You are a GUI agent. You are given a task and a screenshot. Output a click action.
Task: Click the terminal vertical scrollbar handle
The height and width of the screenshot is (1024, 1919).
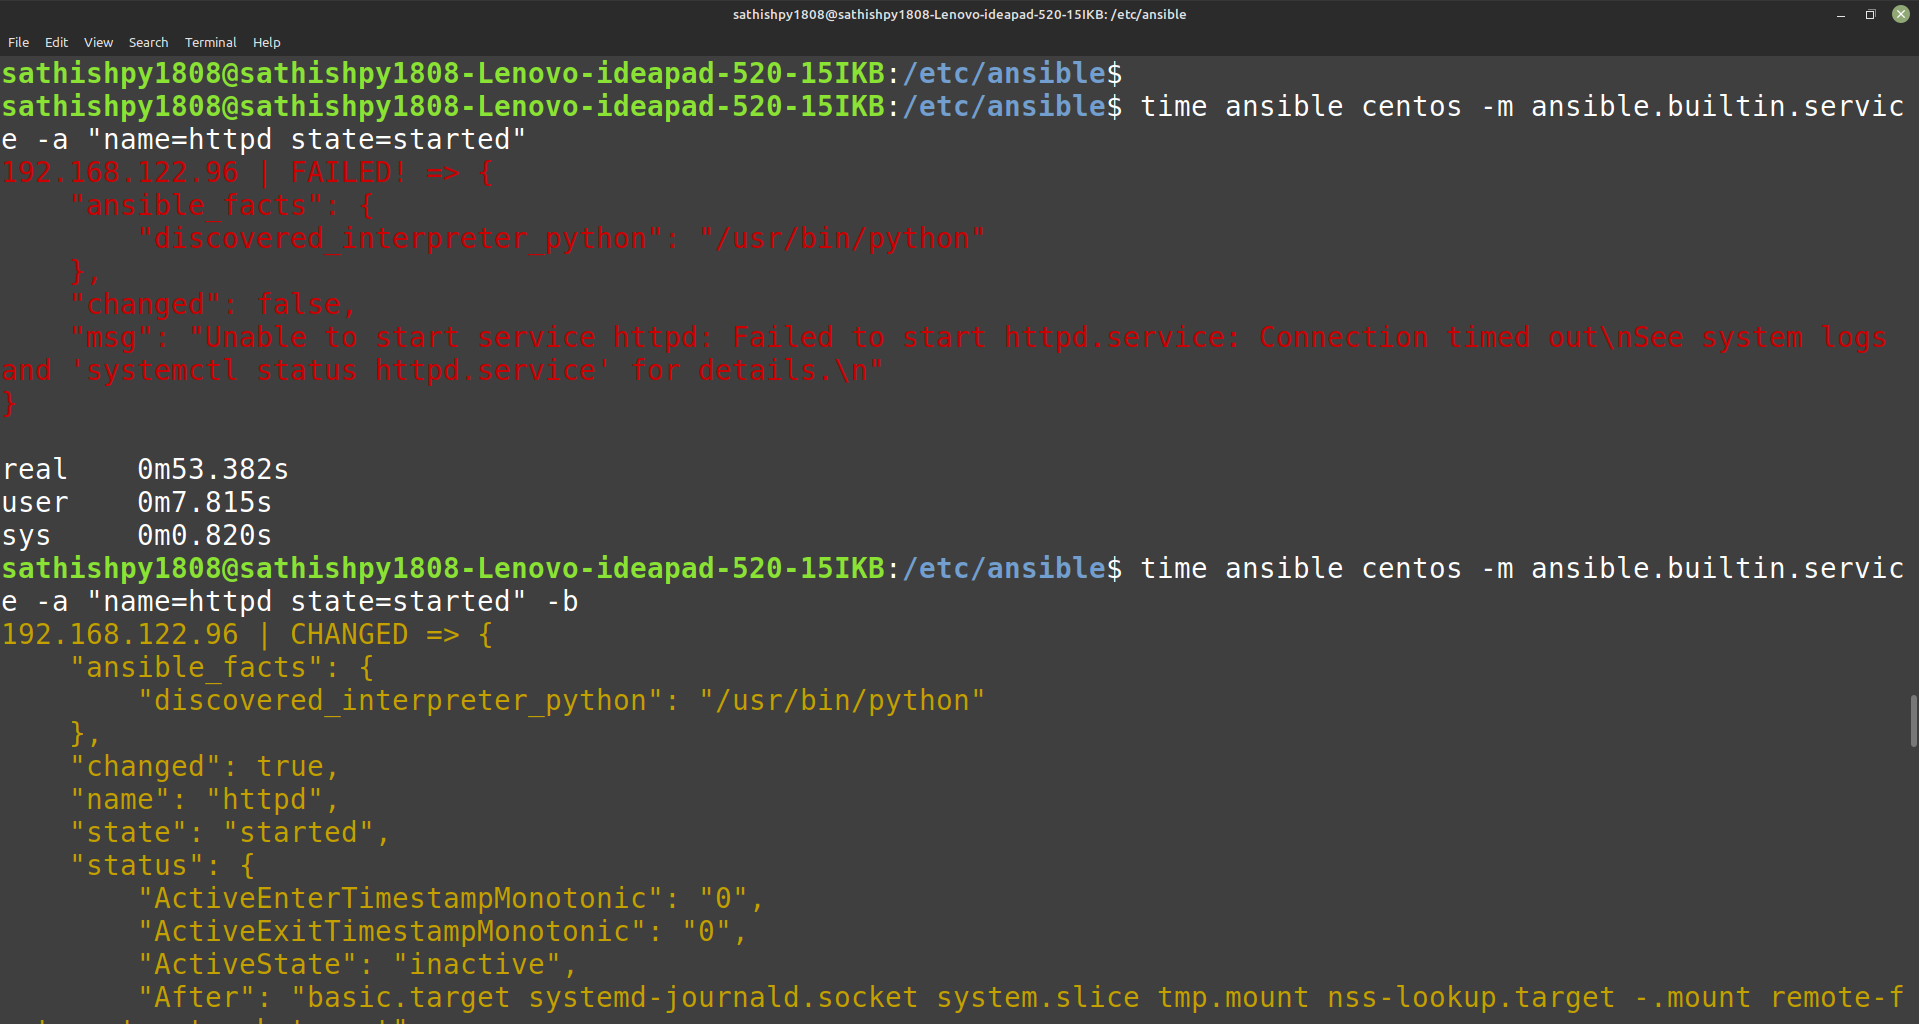coord(1913,721)
